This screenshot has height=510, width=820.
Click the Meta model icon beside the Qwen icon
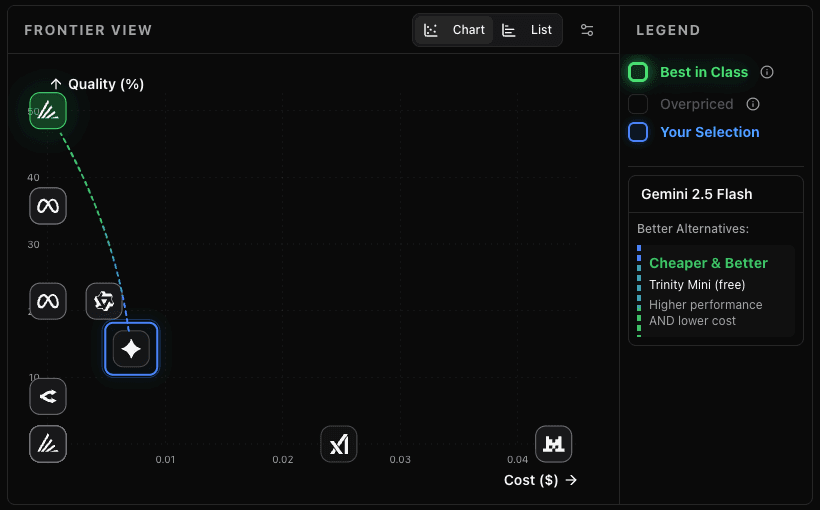(48, 301)
